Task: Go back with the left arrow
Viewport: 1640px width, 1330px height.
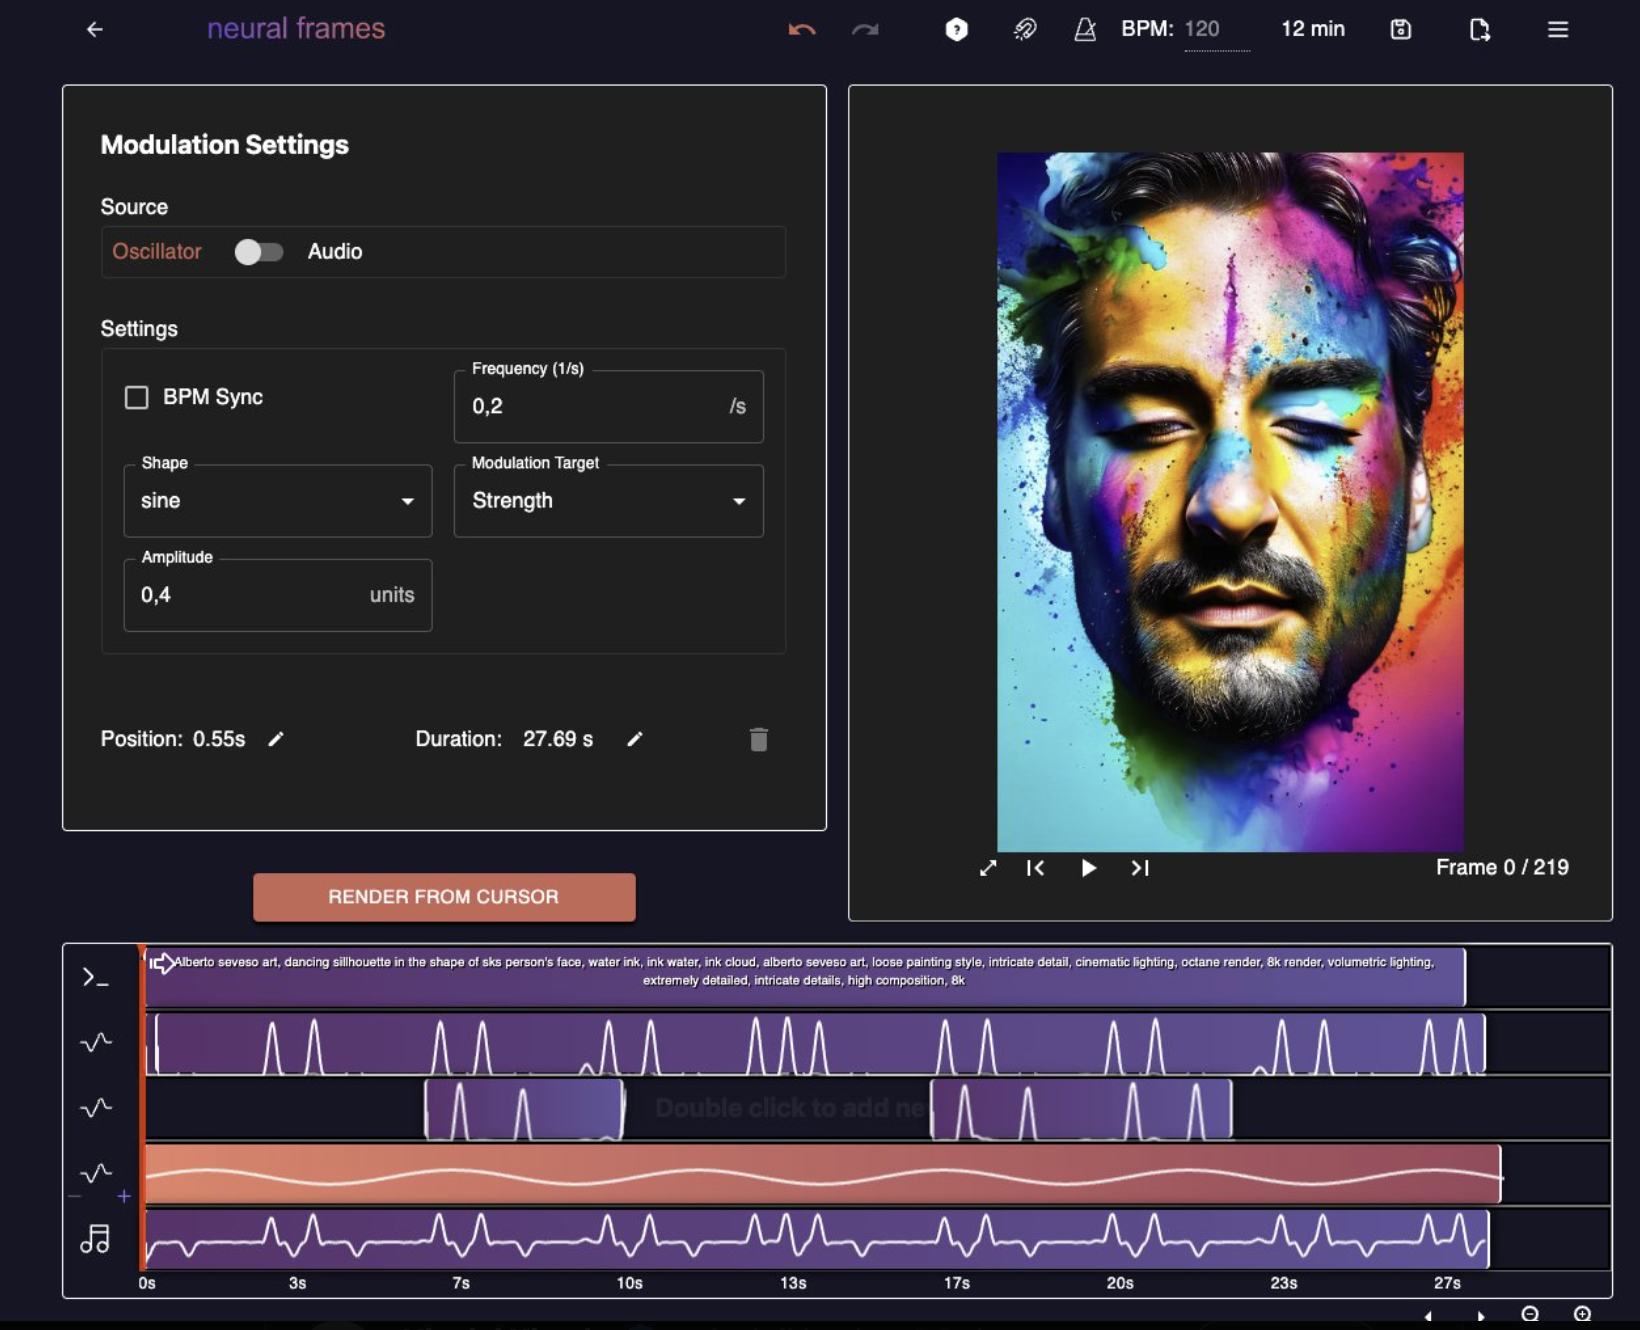Action: pyautogui.click(x=95, y=30)
